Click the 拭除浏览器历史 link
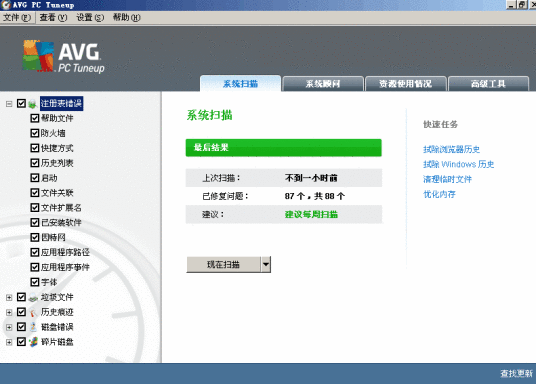This screenshot has height=384, width=536. [451, 149]
